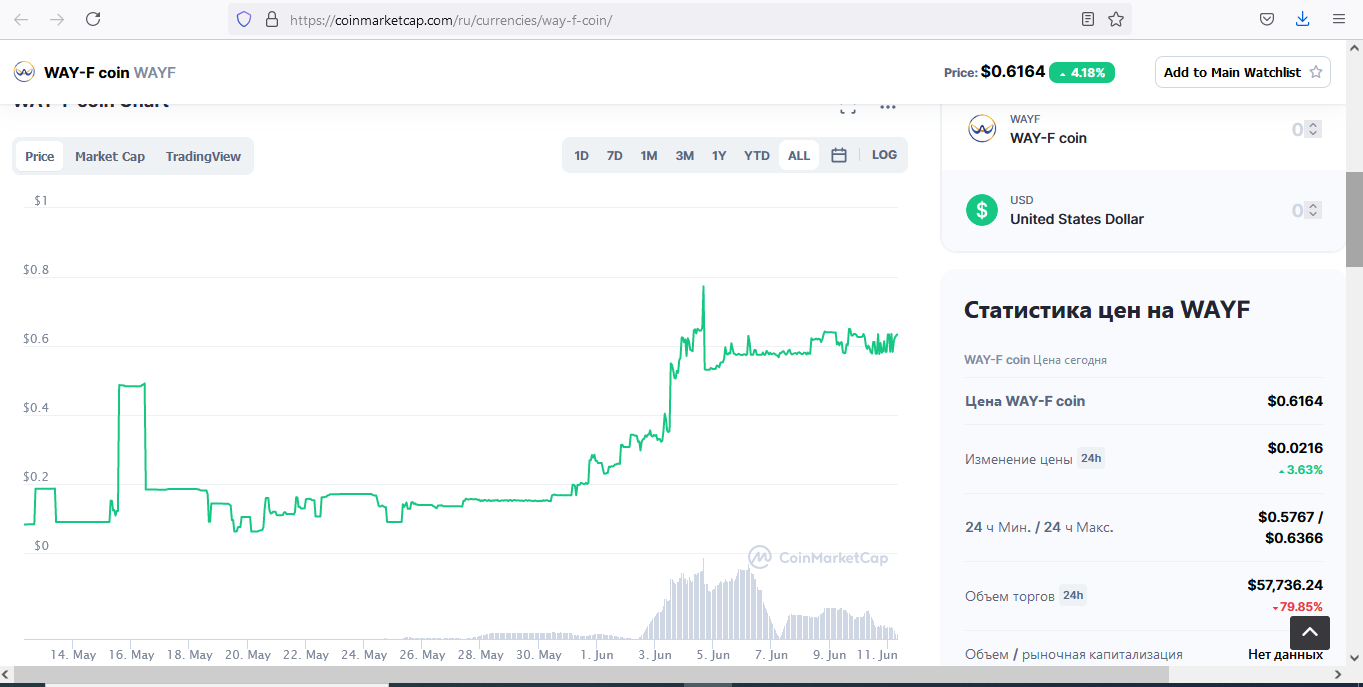Focus the USD amount input field

(x=1296, y=210)
